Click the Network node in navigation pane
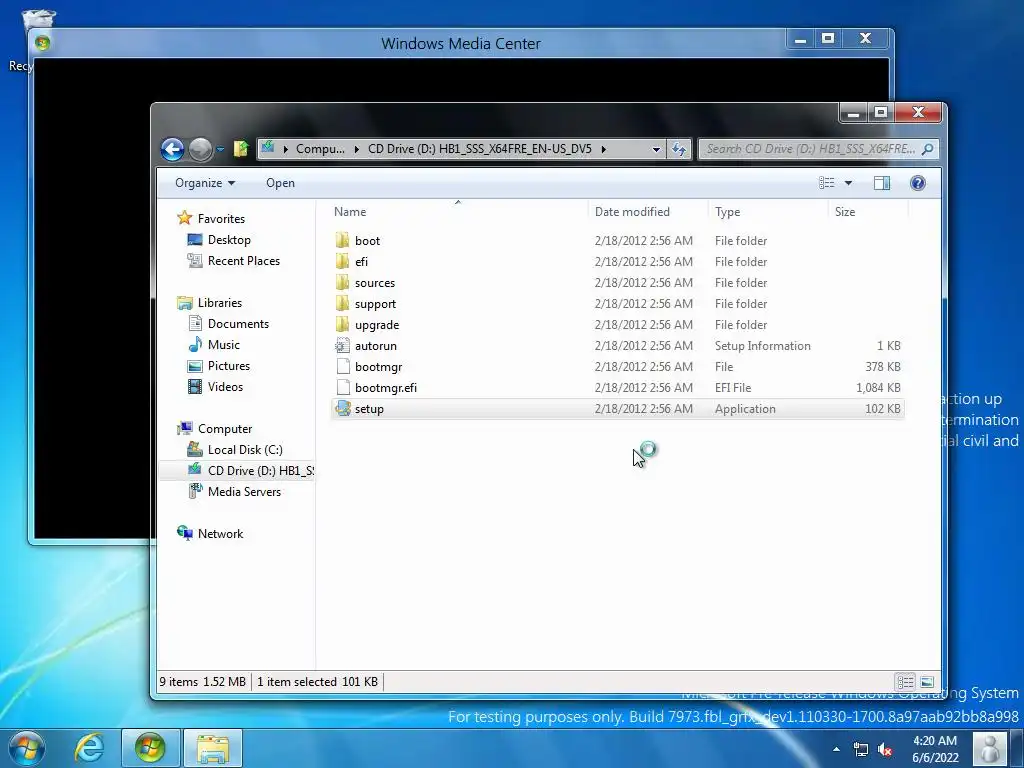Screen dimensions: 1024x768 pyautogui.click(x=220, y=534)
